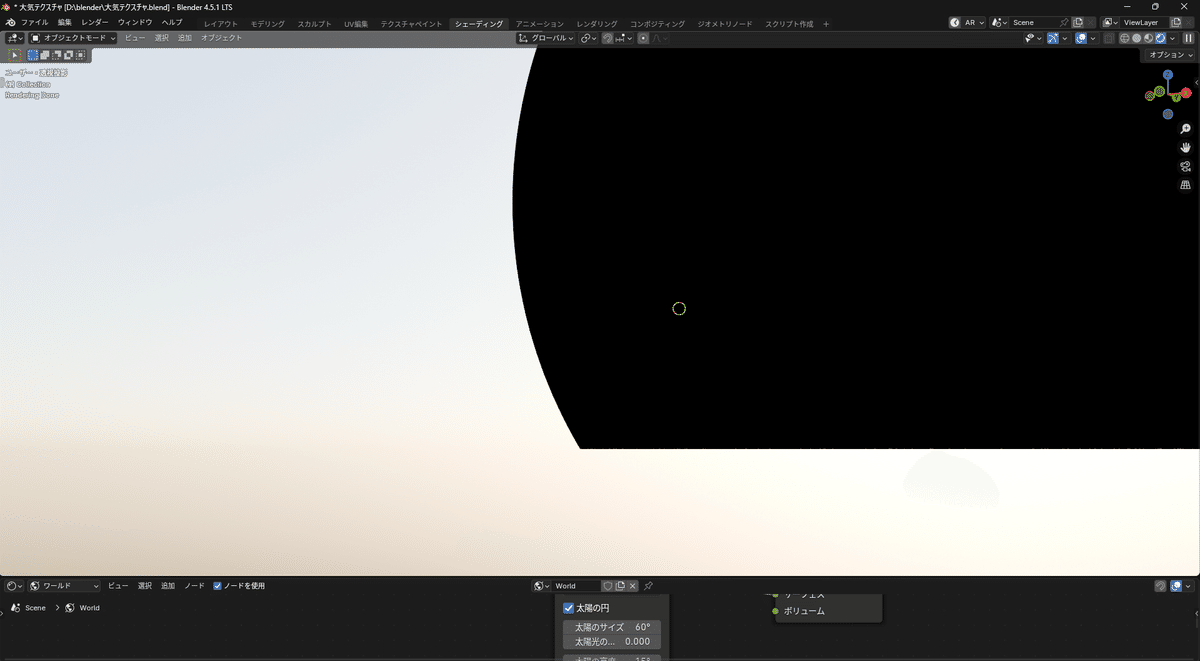Switch to the レイアウト workspace tab

(221, 23)
